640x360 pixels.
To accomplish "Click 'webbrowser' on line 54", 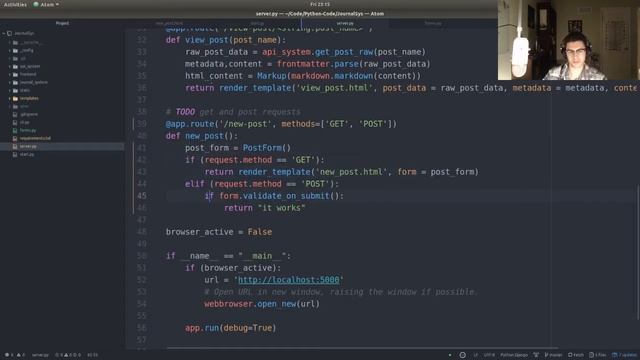I will click(x=229, y=304).
